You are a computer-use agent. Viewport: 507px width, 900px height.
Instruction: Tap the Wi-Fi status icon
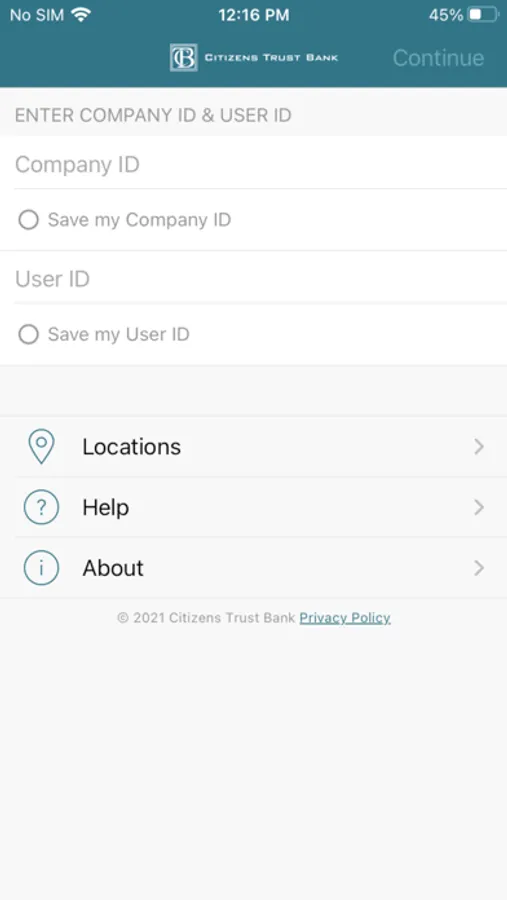82,15
